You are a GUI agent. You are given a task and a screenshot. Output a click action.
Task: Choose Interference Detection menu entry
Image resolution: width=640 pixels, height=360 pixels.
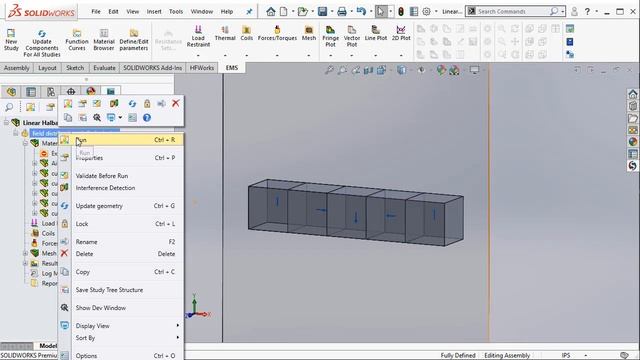121,188
